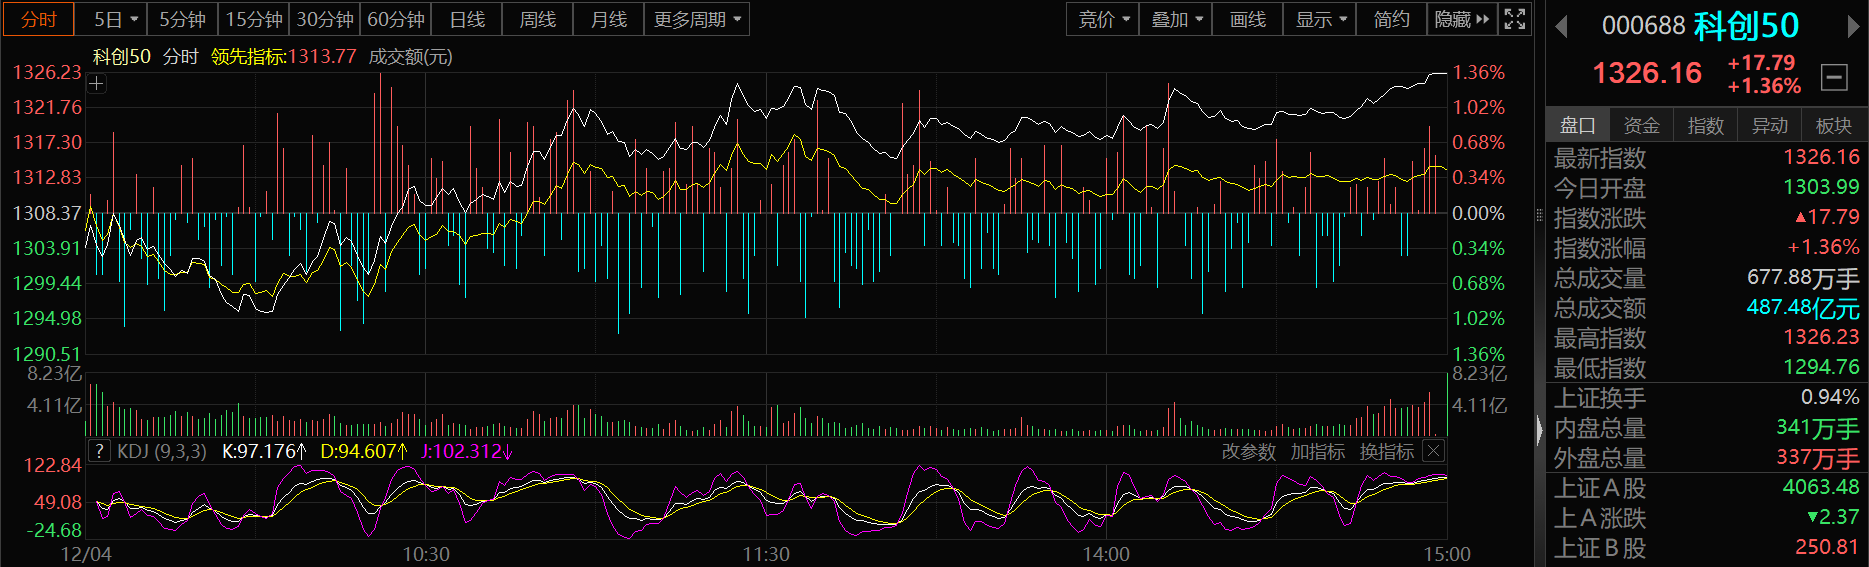Image resolution: width=1869 pixels, height=567 pixels.
Task: Open the 5日 period dropdown
Action: tap(116, 19)
